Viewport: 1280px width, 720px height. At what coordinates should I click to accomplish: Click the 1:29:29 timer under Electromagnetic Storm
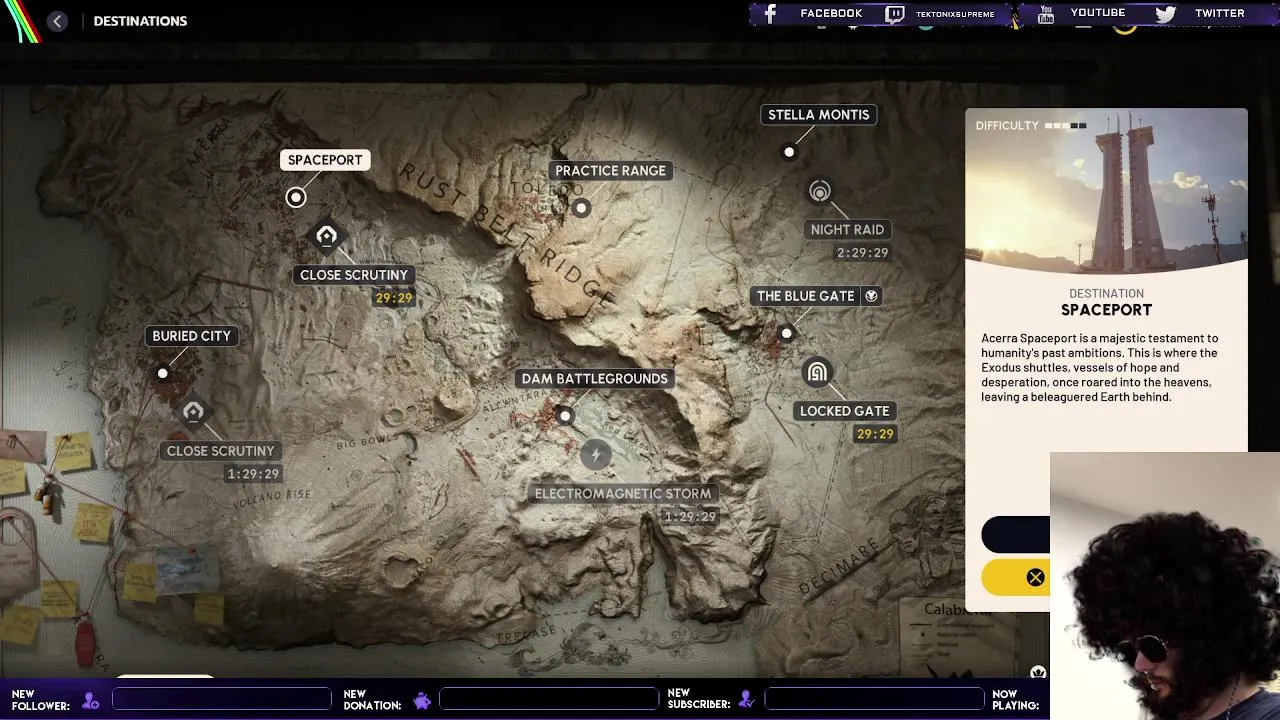pos(690,517)
